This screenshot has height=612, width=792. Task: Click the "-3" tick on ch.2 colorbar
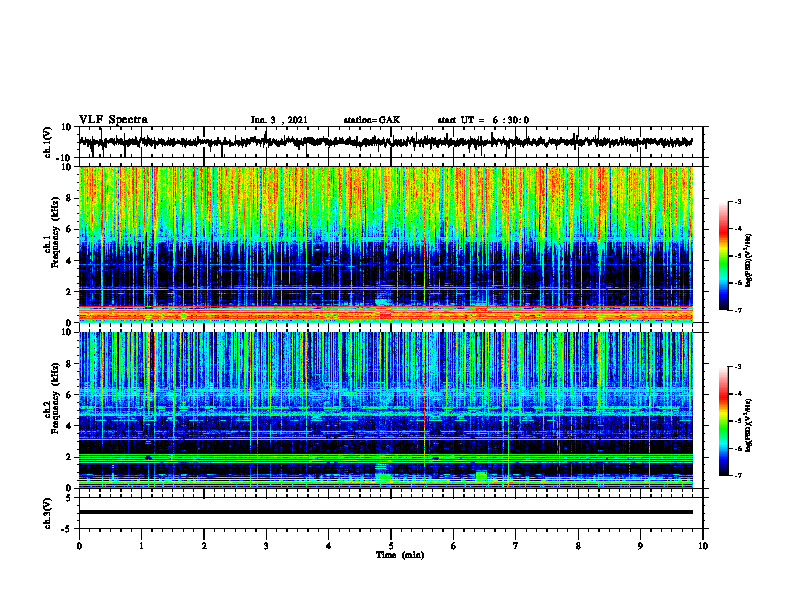click(737, 367)
